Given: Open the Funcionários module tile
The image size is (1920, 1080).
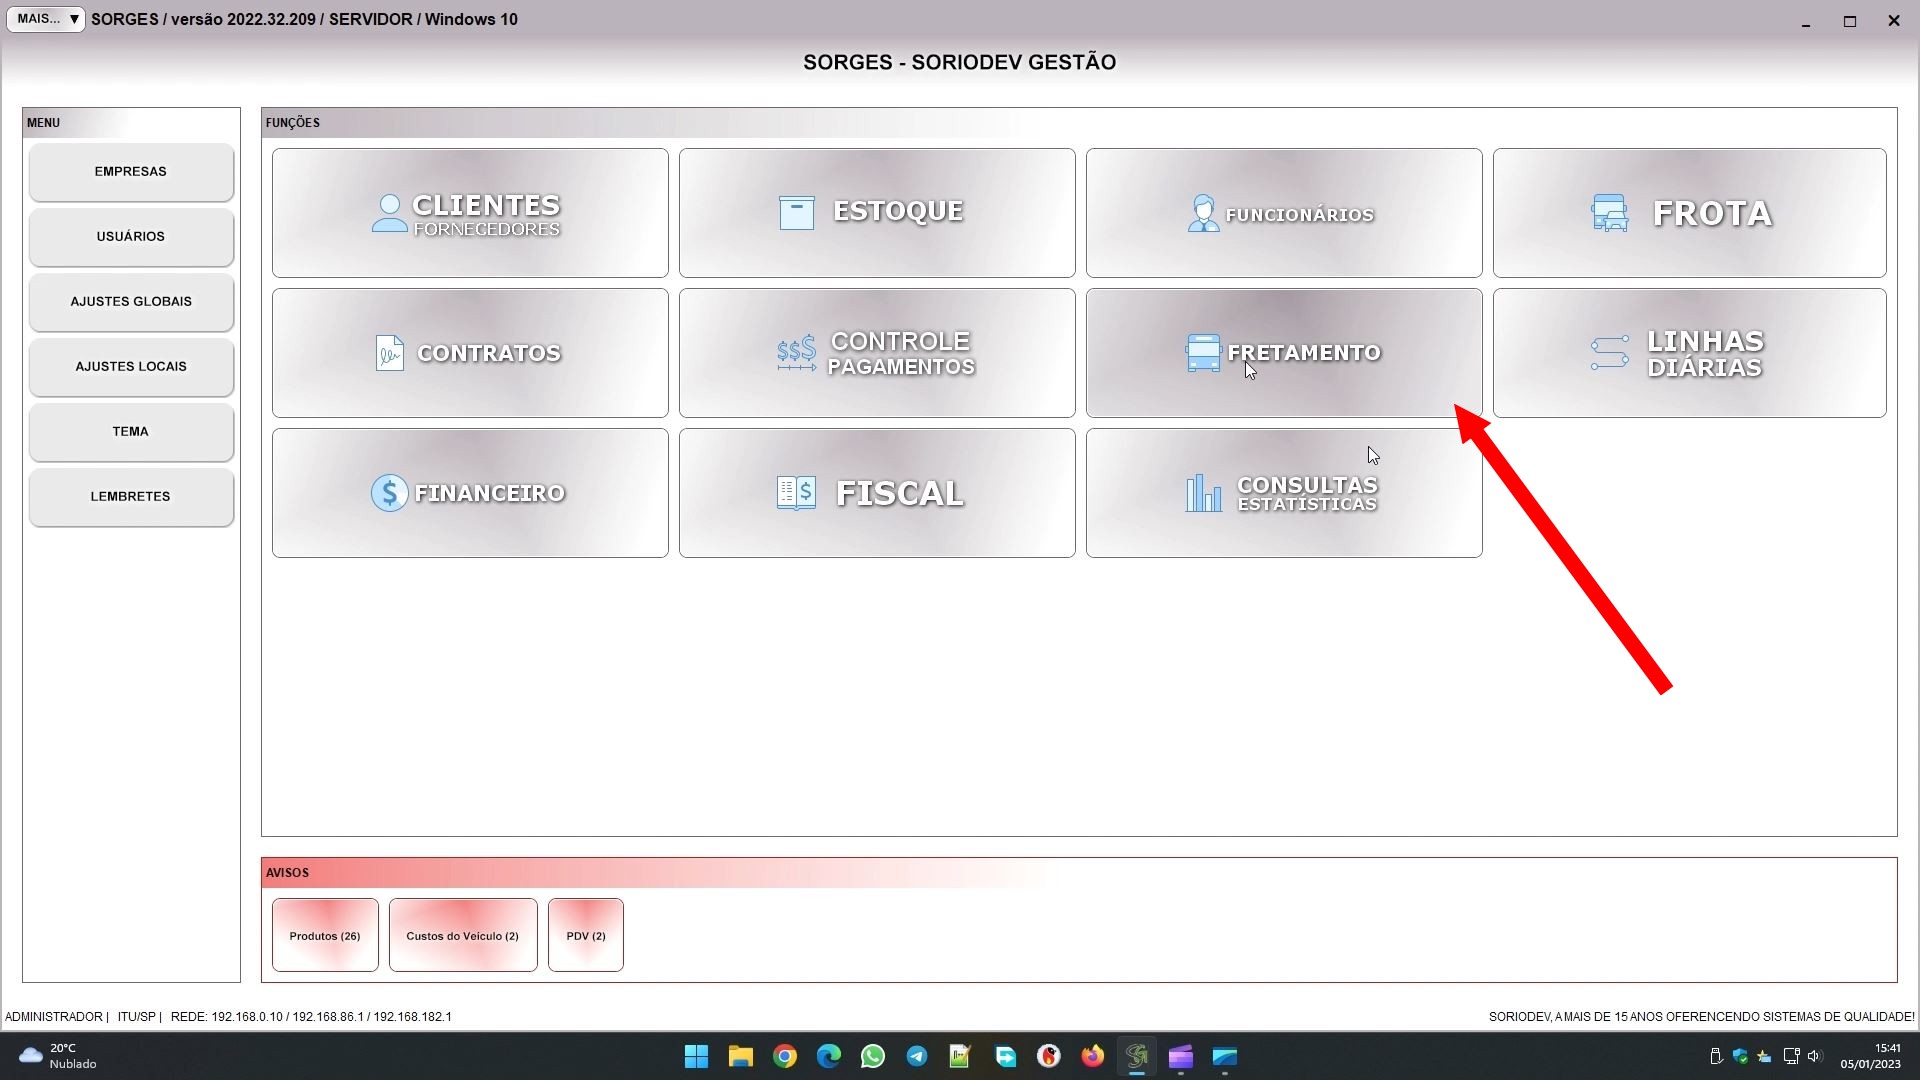Looking at the screenshot, I should [1284, 213].
